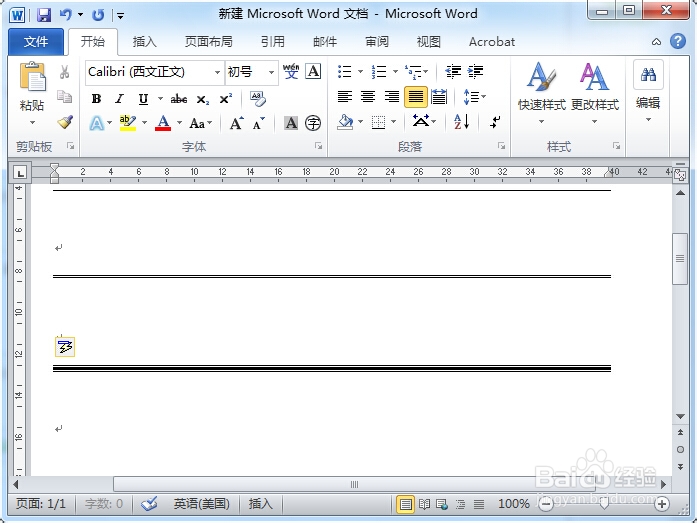
Task: Center align the text
Action: coord(368,96)
